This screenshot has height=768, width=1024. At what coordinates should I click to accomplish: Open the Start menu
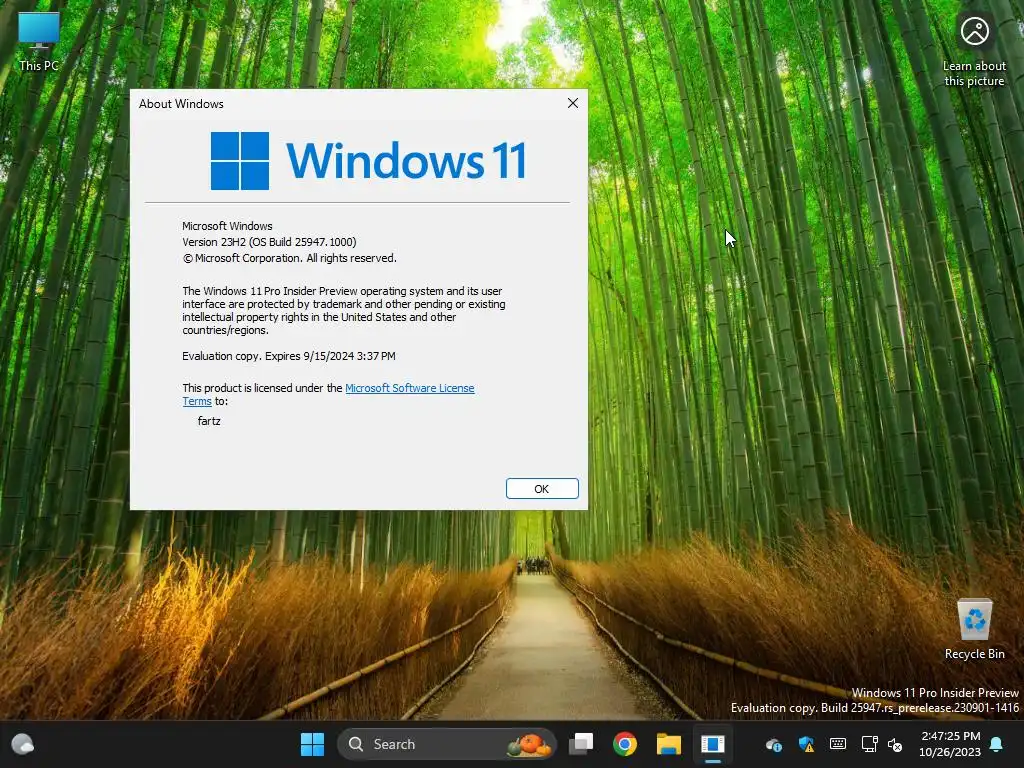[x=312, y=744]
